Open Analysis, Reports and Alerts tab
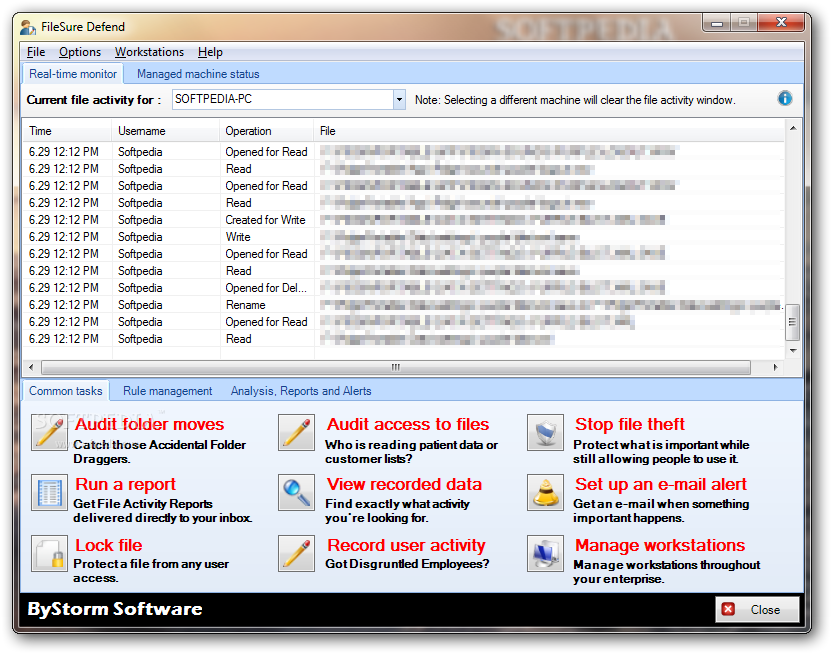 click(301, 391)
